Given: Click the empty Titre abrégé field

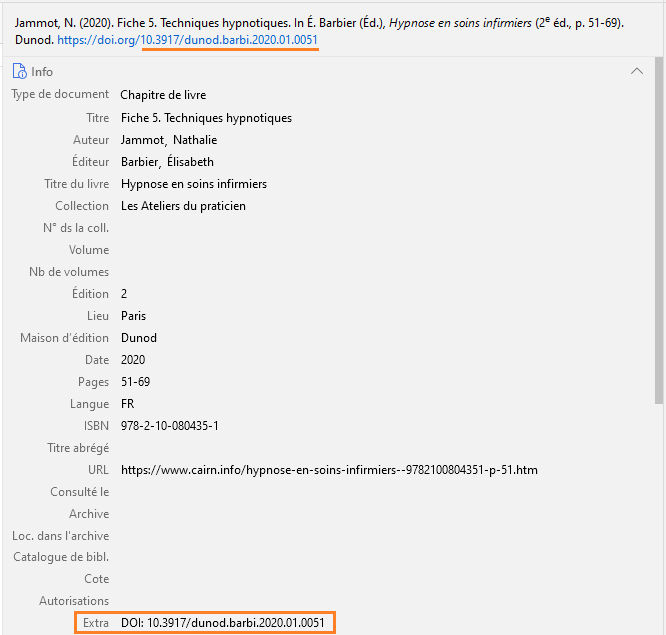Looking at the screenshot, I should pyautogui.click(x=382, y=448).
